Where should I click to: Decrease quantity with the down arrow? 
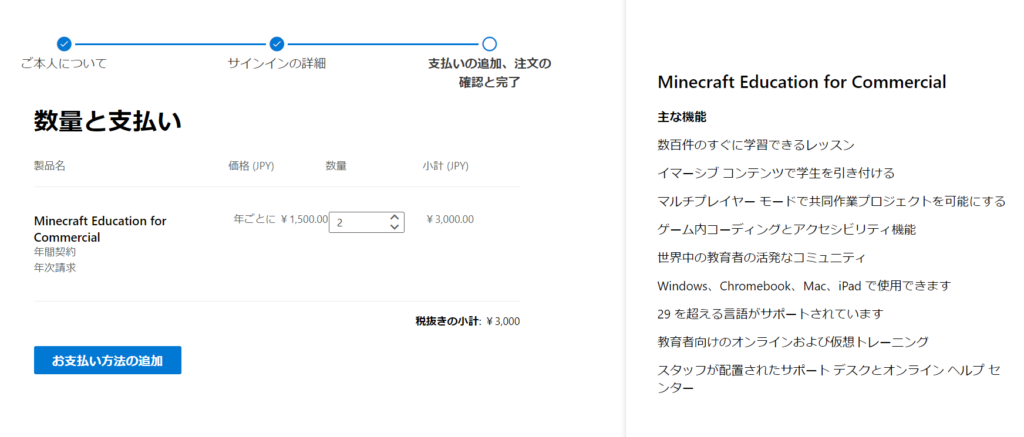pyautogui.click(x=395, y=227)
